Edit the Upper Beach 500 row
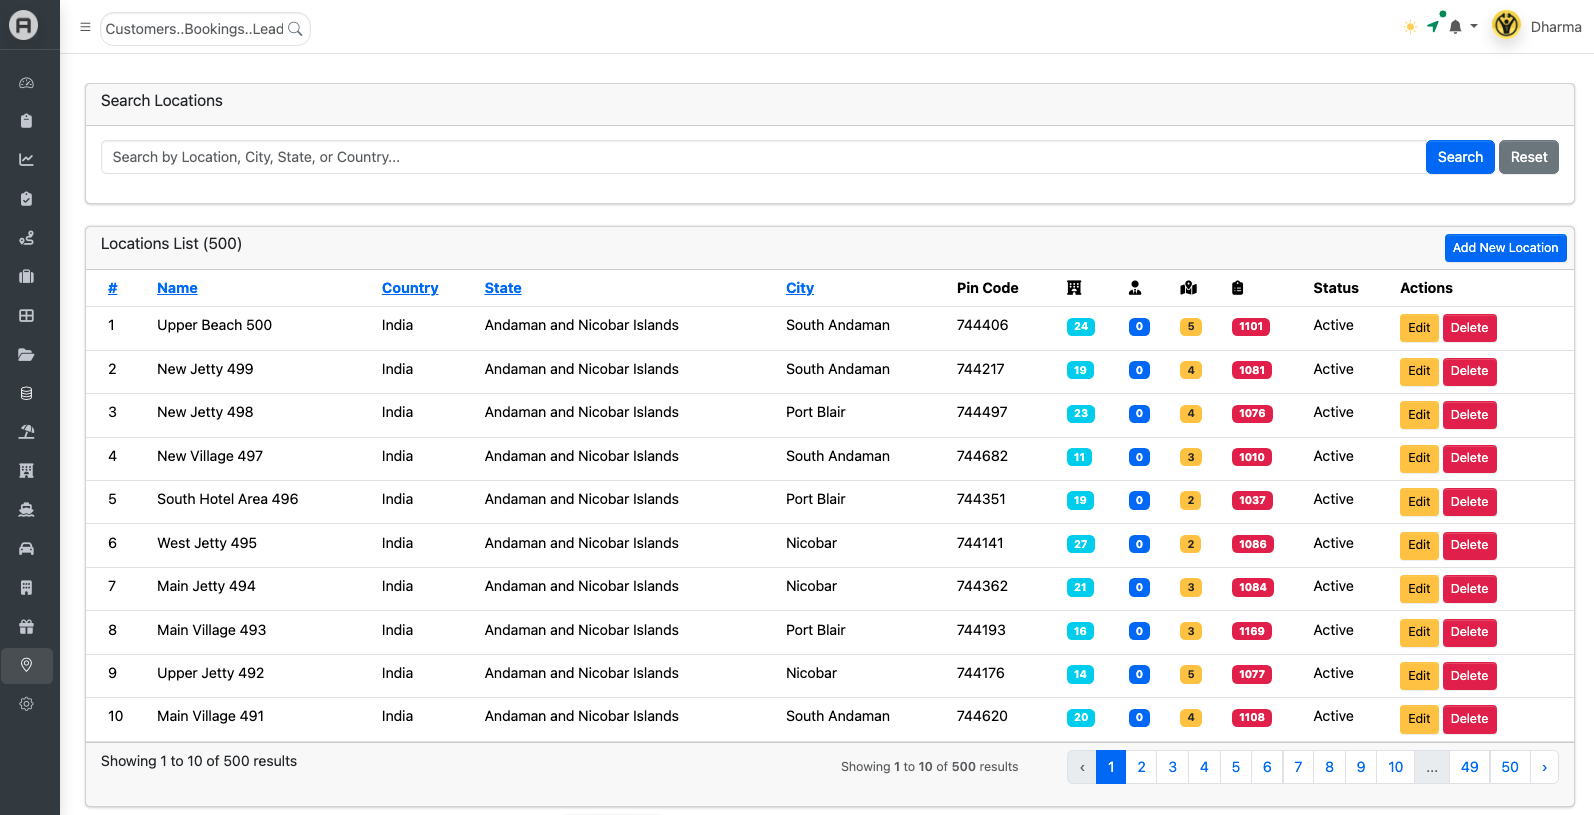The image size is (1594, 815). [1419, 328]
